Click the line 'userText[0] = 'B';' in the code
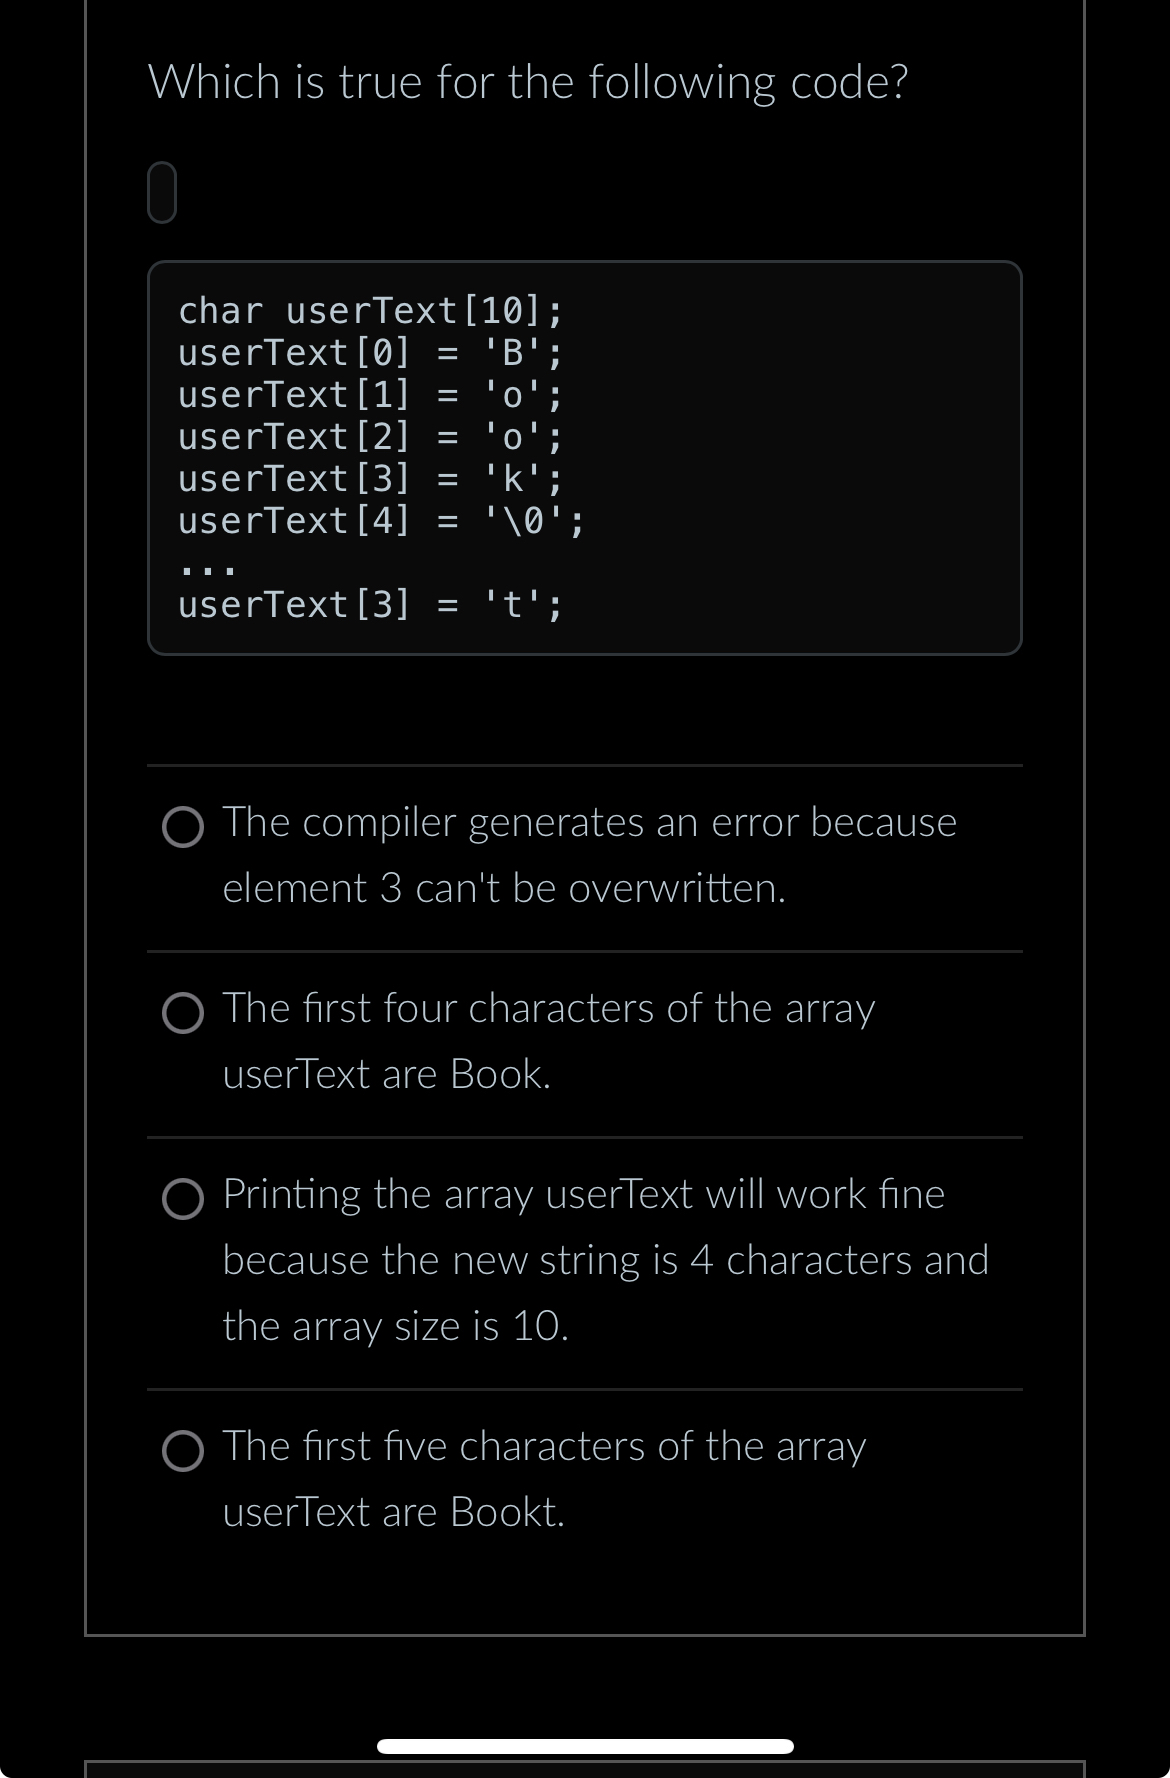Image resolution: width=1170 pixels, height=1778 pixels. coord(370,352)
